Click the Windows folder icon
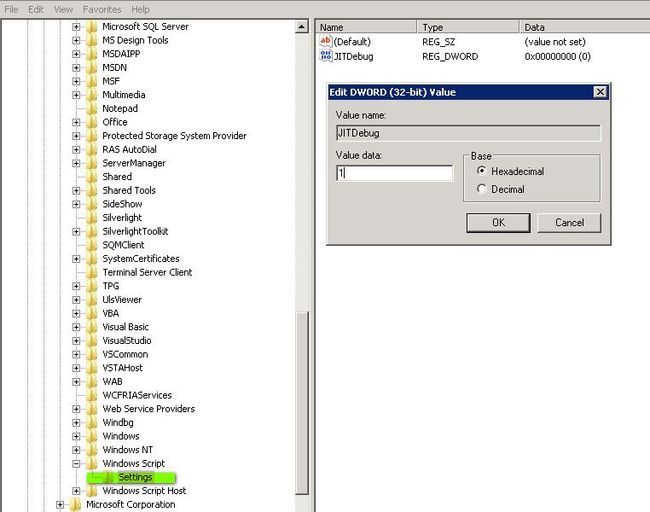Viewport: 650px width, 512px height. (x=92, y=436)
